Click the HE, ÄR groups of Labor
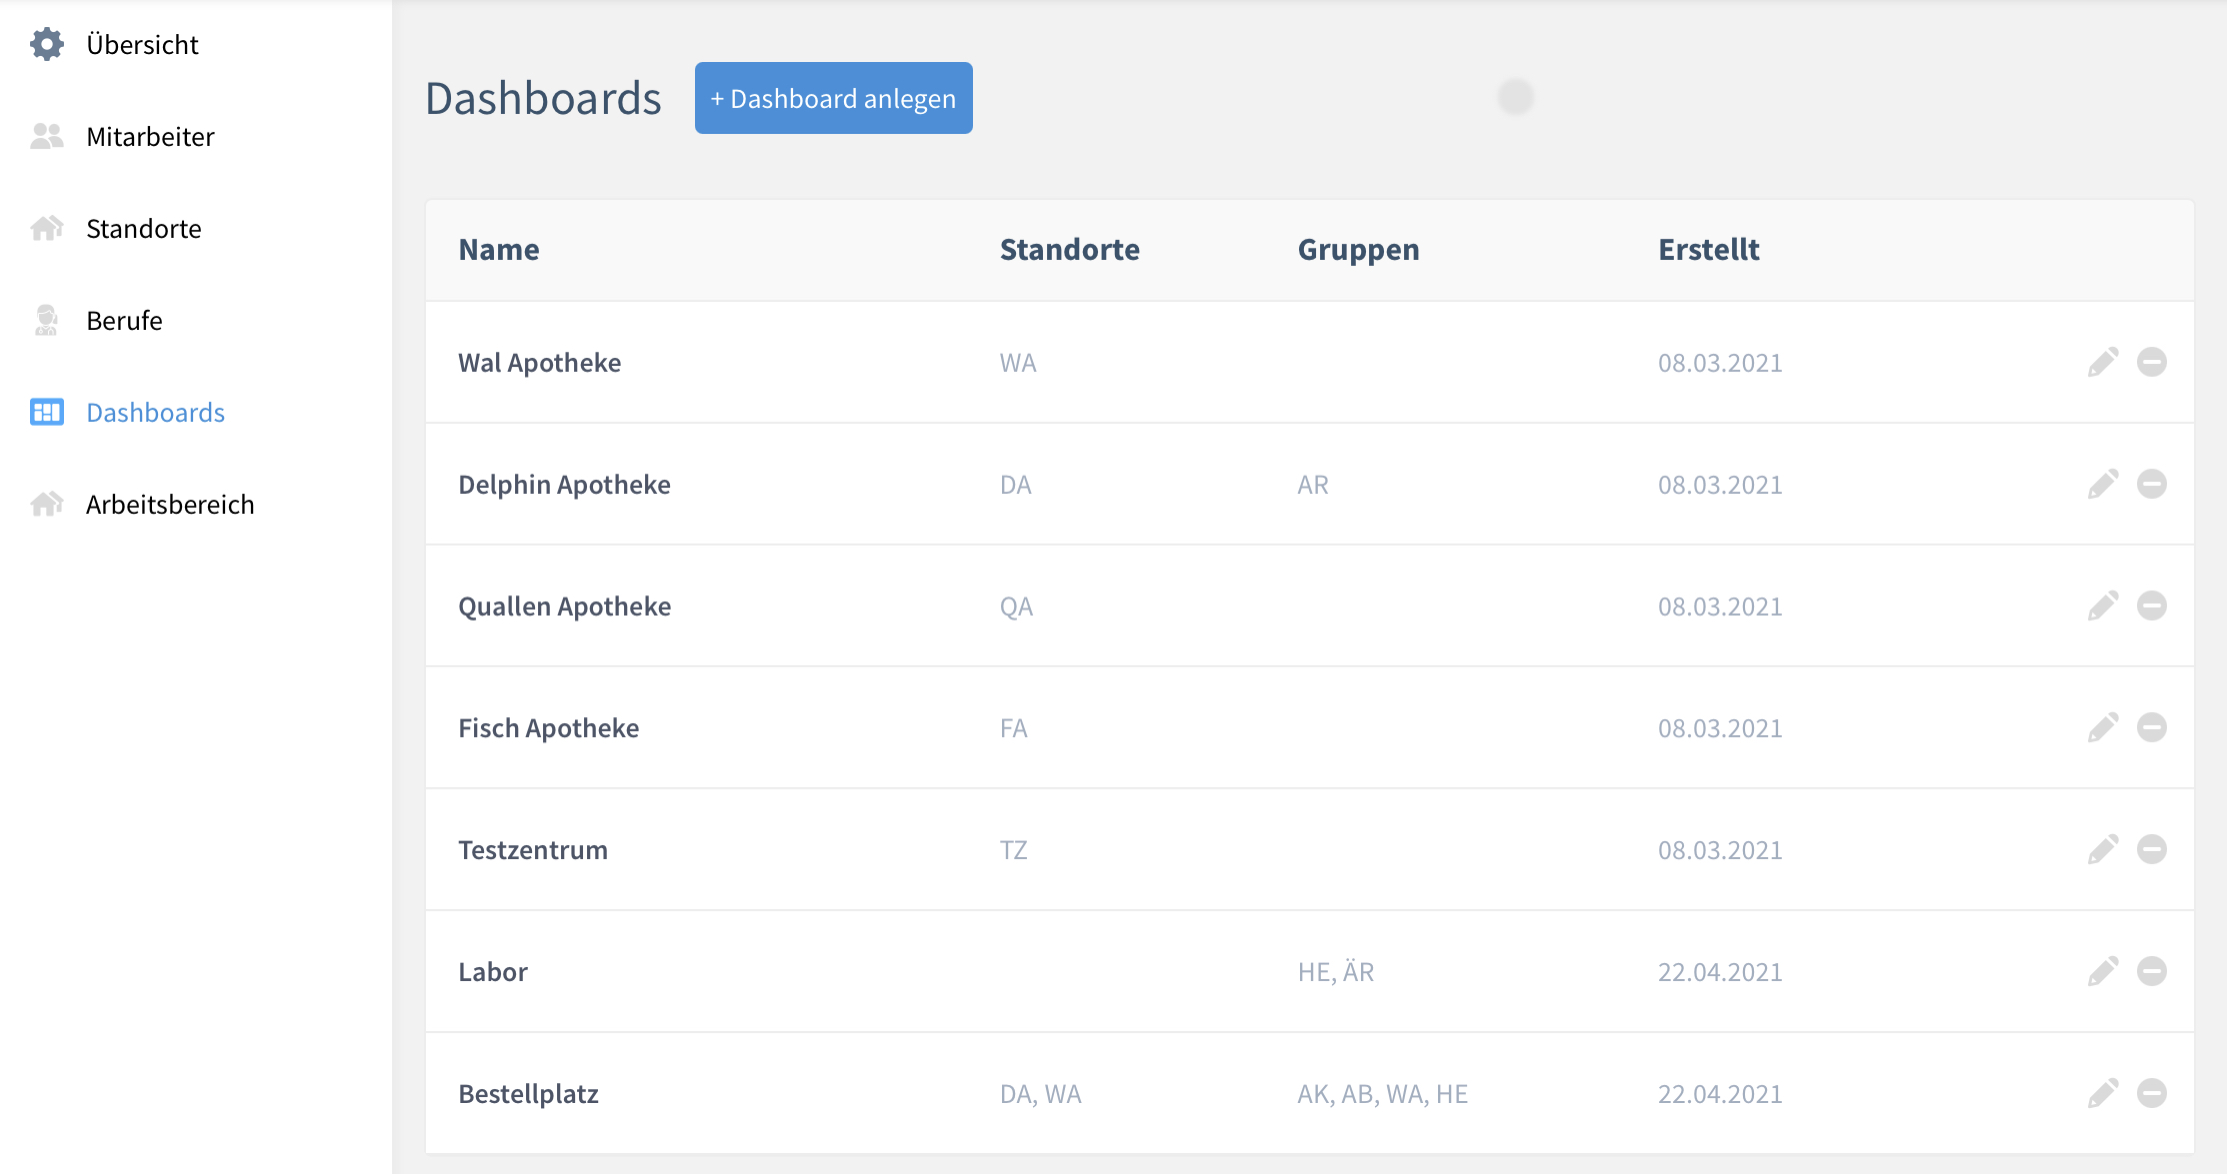The image size is (2227, 1174). (1336, 972)
